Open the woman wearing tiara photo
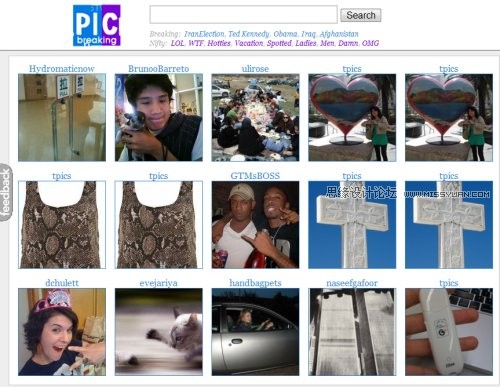 [x=62, y=332]
